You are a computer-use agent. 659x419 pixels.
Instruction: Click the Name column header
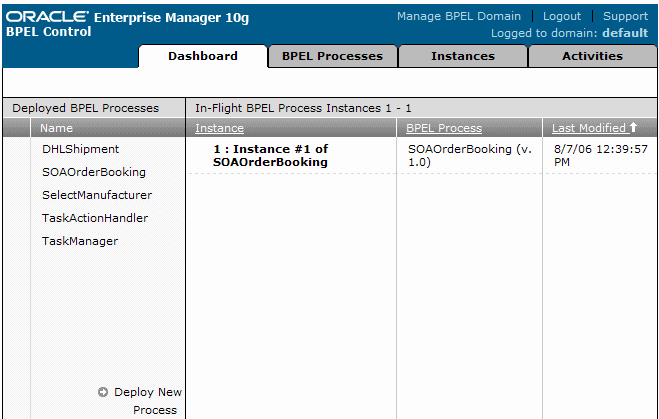pyautogui.click(x=56, y=128)
